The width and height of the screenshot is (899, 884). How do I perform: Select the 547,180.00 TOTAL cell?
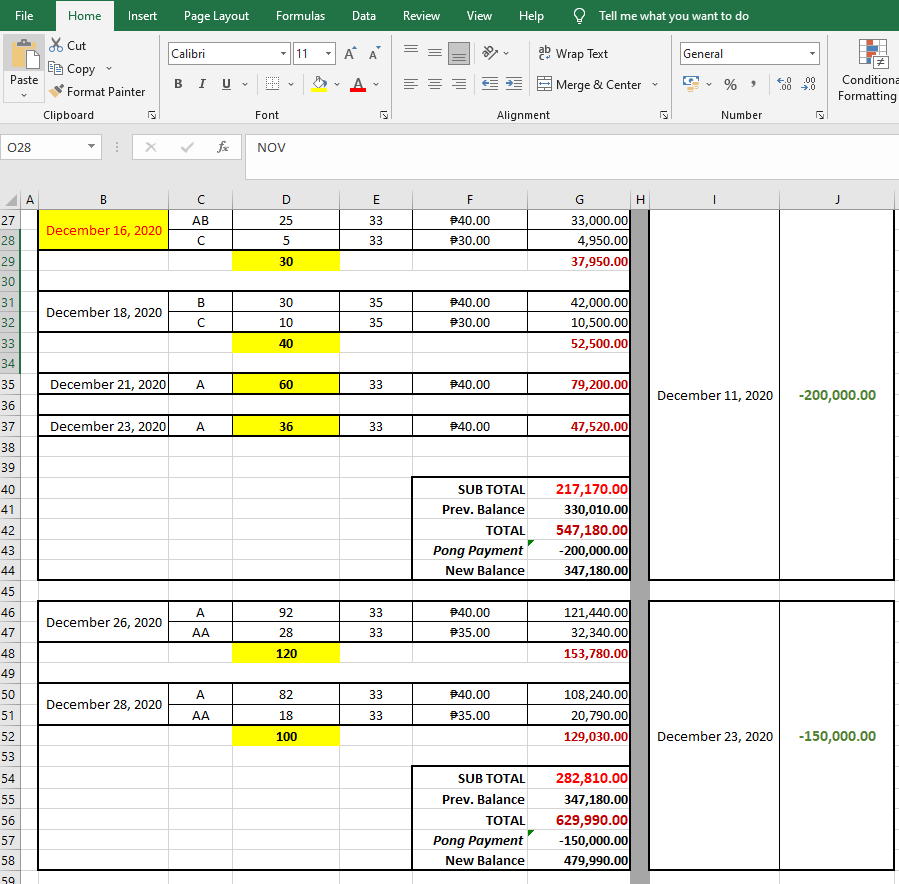click(x=579, y=530)
